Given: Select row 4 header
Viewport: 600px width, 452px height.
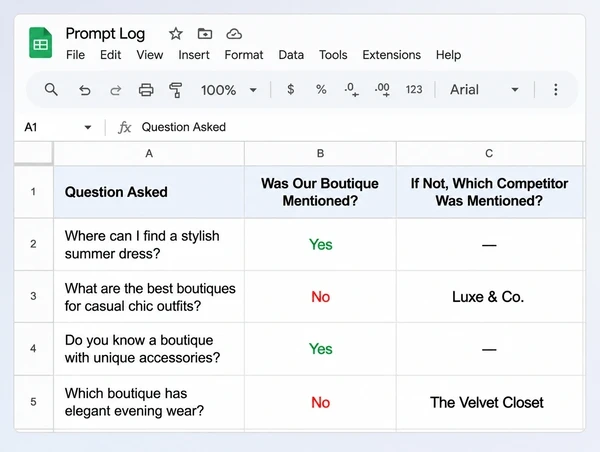Looking at the screenshot, I should (x=34, y=348).
